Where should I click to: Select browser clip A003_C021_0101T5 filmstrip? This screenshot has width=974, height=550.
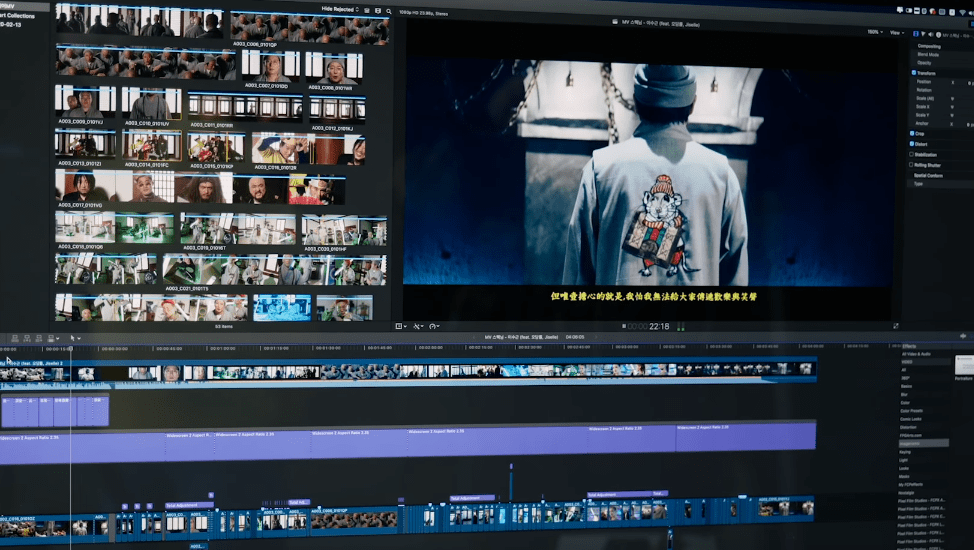pos(274,269)
